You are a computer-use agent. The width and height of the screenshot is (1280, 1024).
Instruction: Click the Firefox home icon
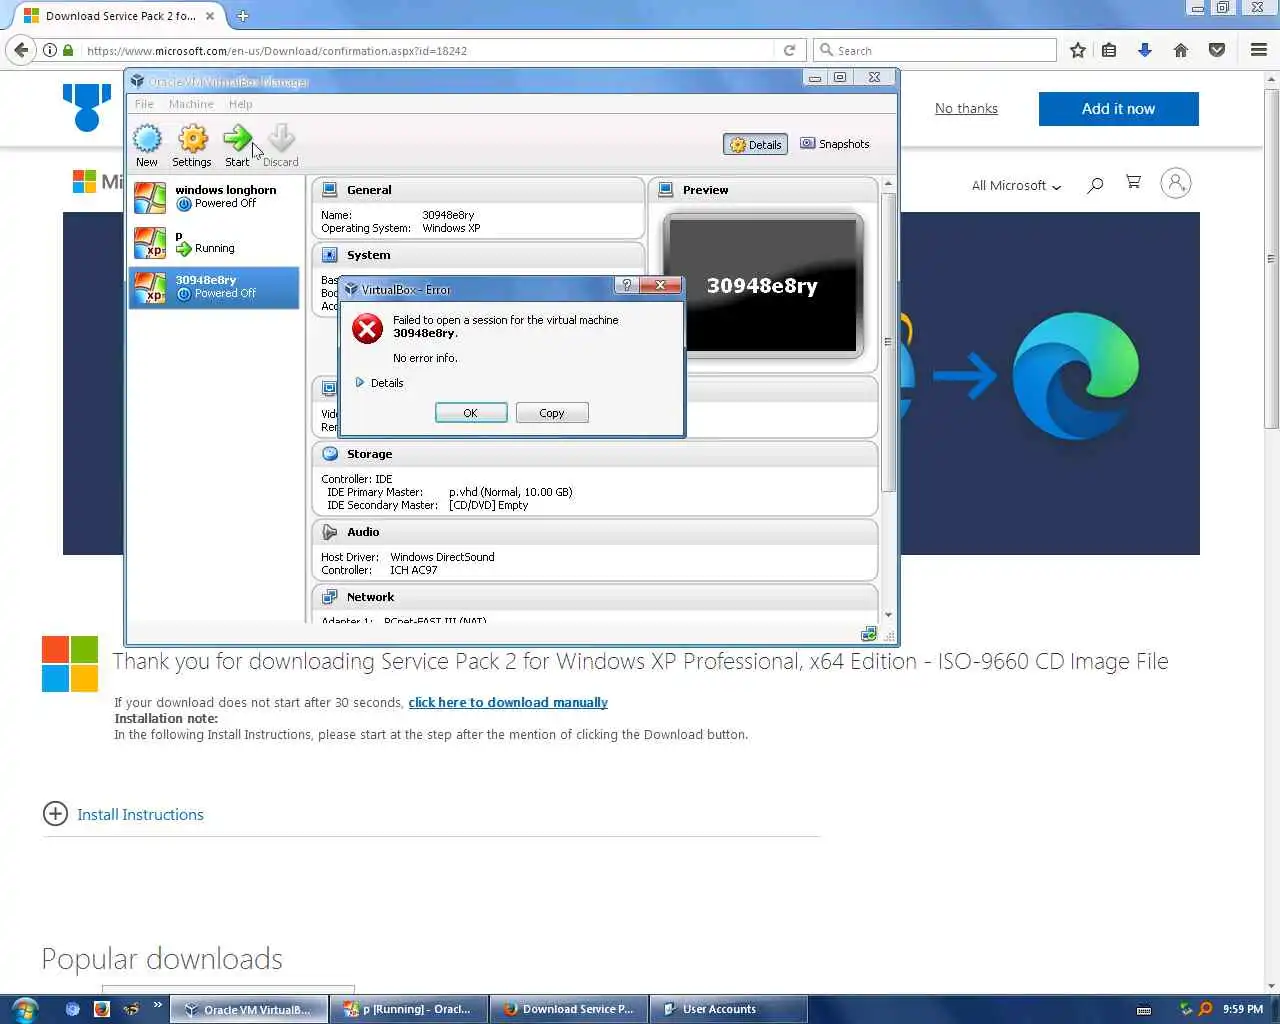1181,50
